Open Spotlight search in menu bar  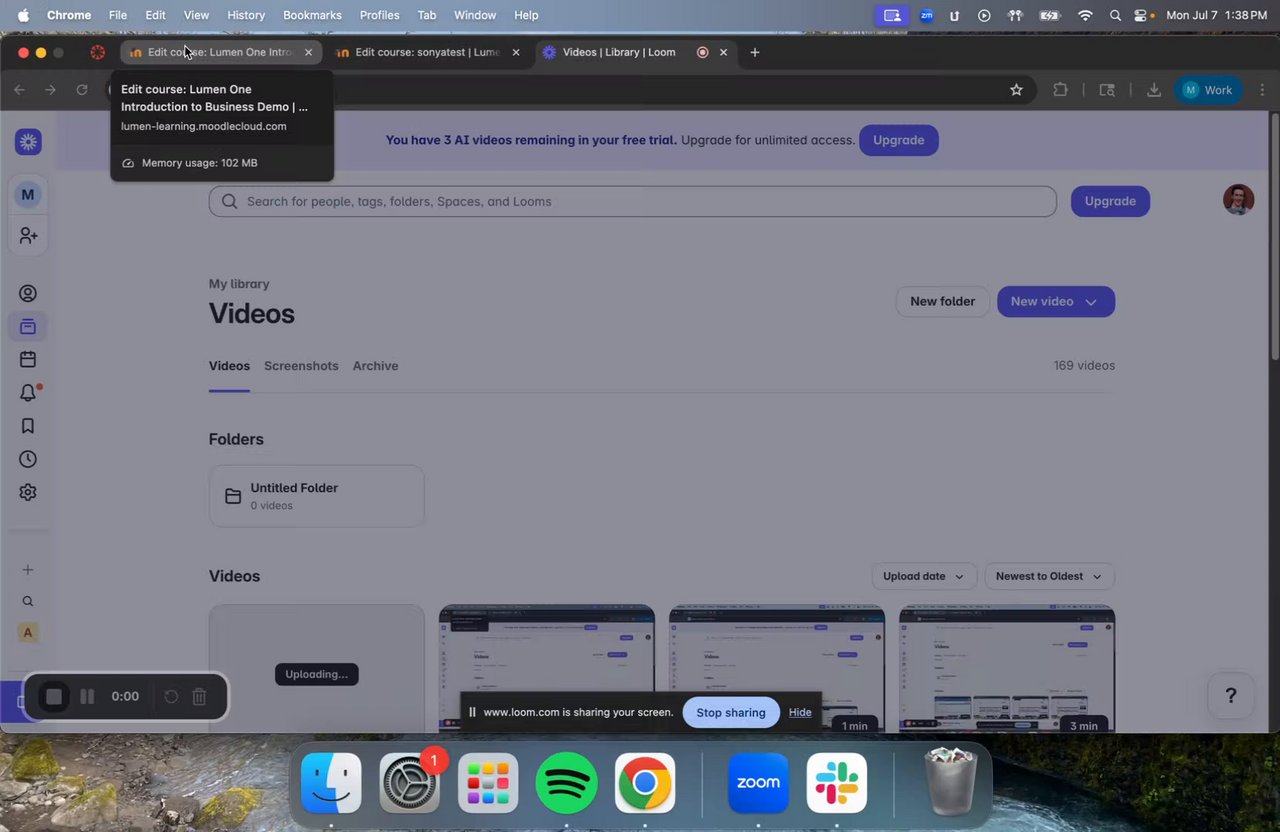pyautogui.click(x=1115, y=15)
